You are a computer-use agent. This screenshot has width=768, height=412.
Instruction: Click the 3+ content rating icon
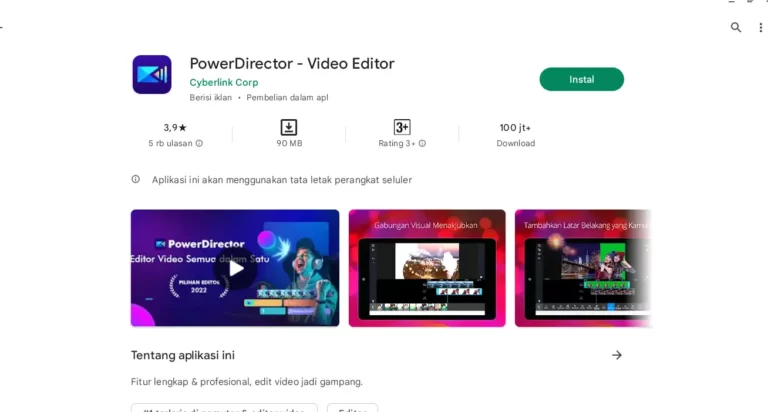(x=402, y=127)
